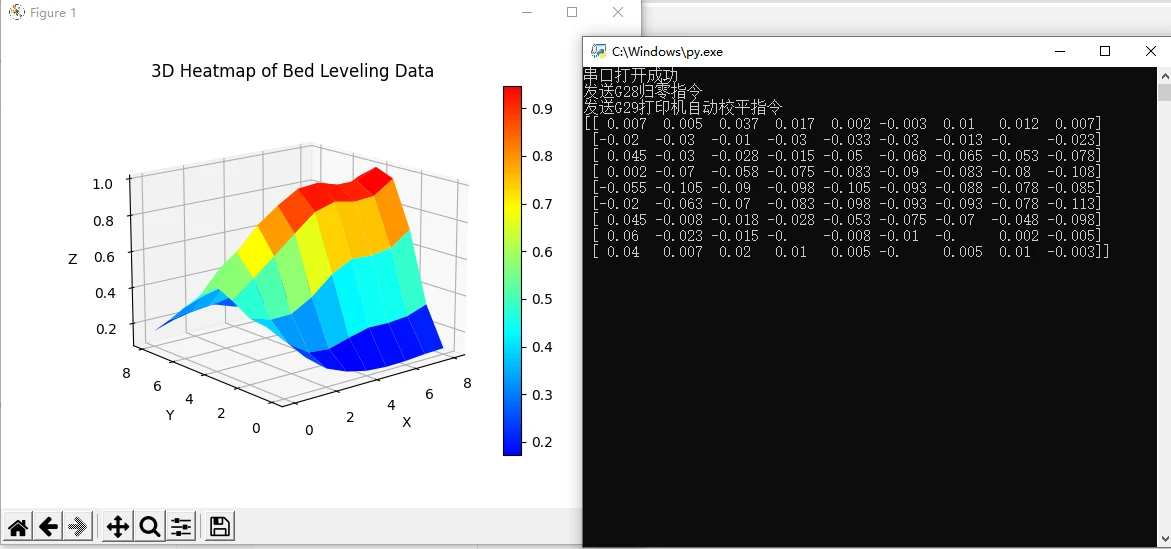Click the console scrollbar up arrow
The width and height of the screenshot is (1171, 549).
[1164, 75]
